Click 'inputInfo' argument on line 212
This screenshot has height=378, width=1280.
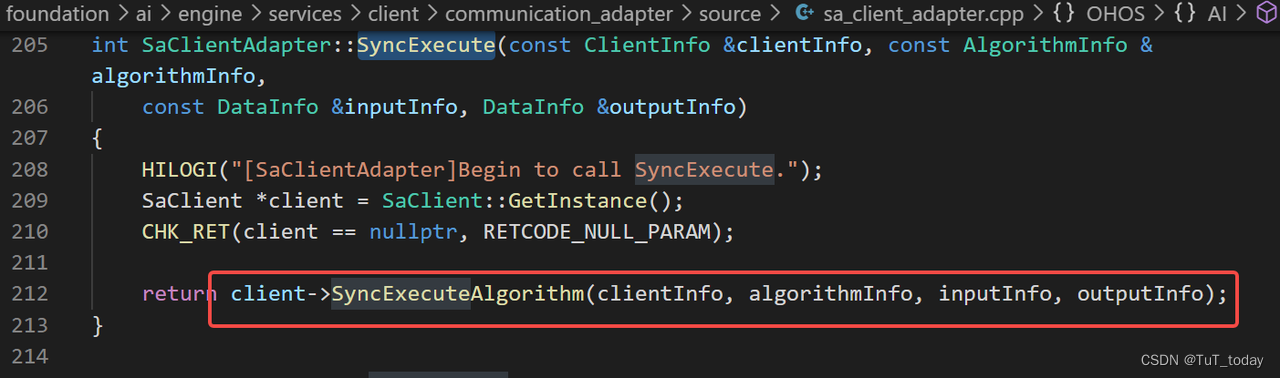(995, 294)
